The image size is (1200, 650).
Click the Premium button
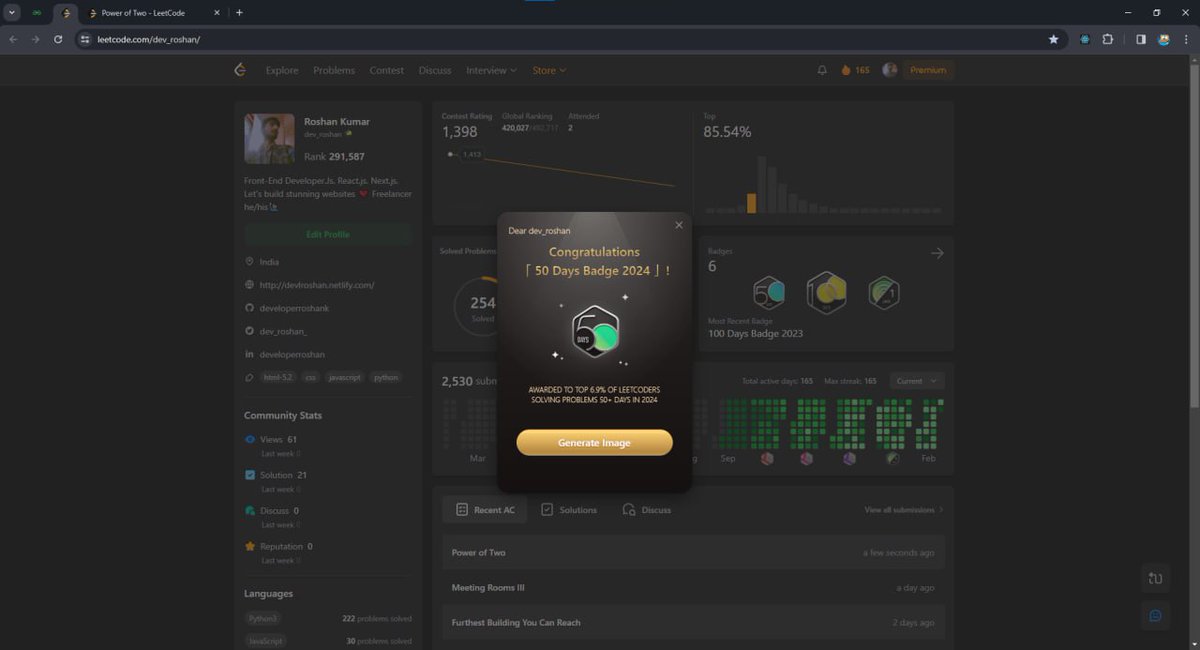928,70
